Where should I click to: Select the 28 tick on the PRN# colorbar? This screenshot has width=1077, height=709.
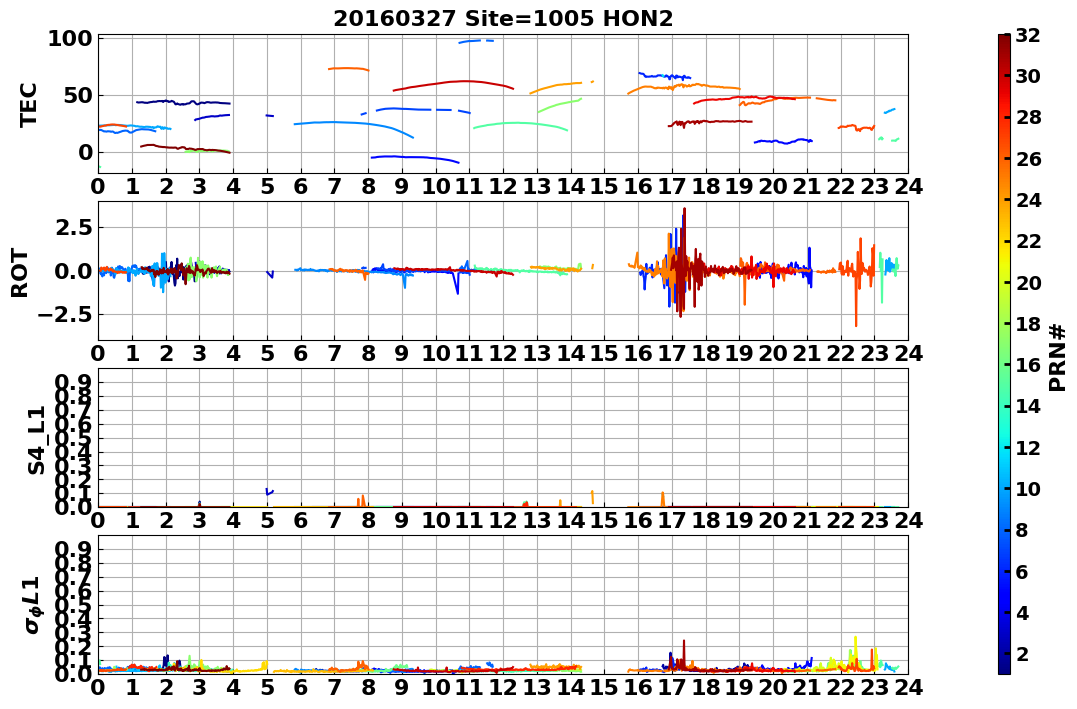point(1028,117)
